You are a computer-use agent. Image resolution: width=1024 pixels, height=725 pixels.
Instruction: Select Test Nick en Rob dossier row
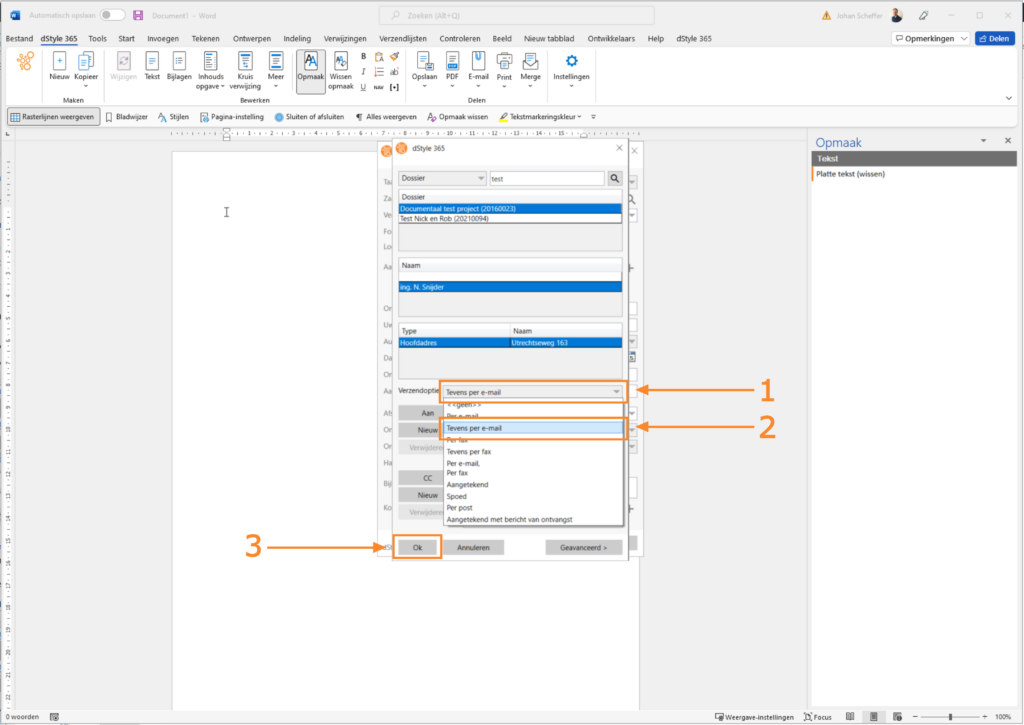510,219
